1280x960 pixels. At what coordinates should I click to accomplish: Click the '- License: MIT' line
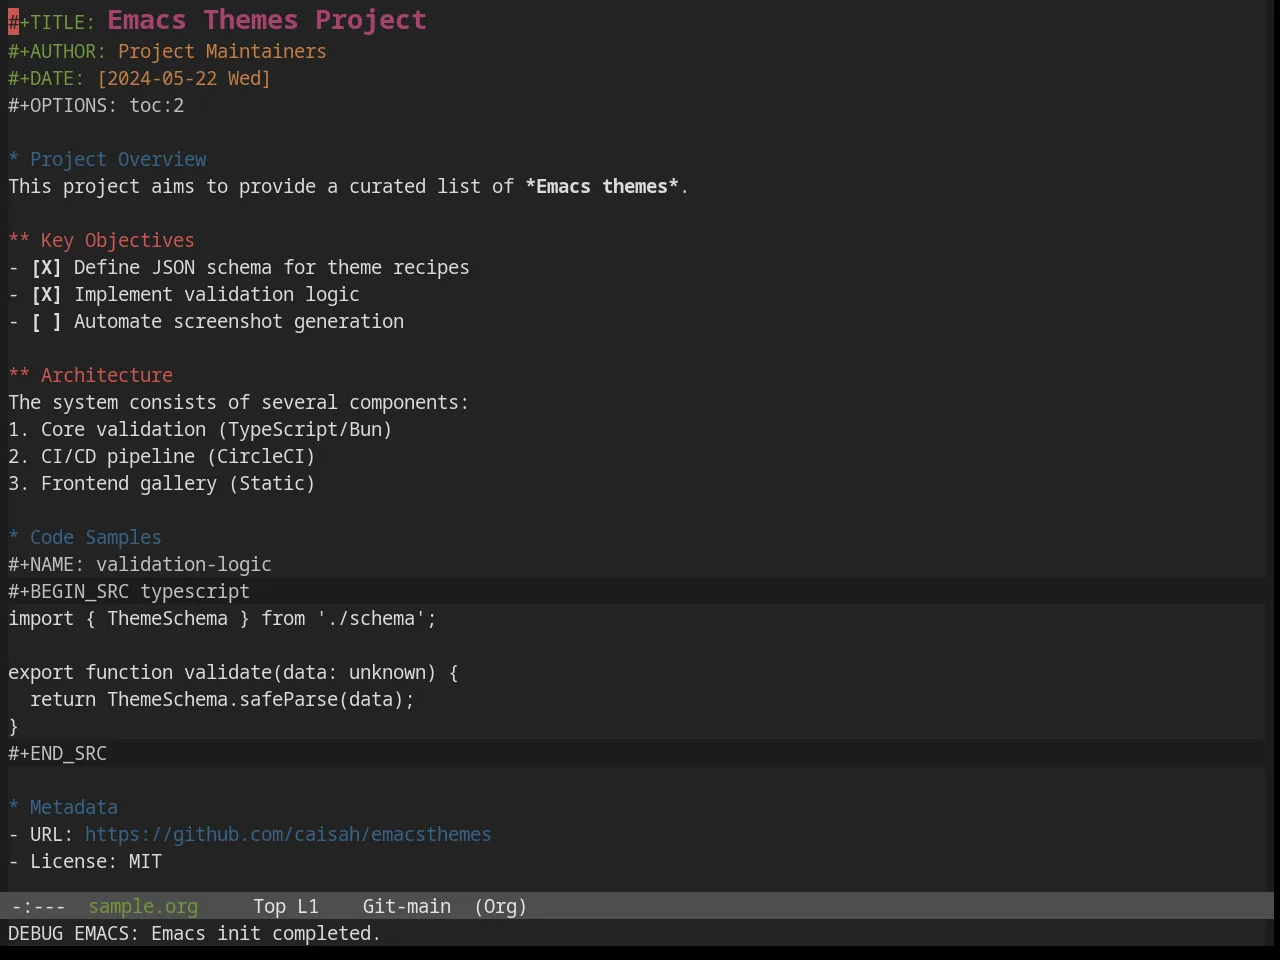tap(85, 861)
